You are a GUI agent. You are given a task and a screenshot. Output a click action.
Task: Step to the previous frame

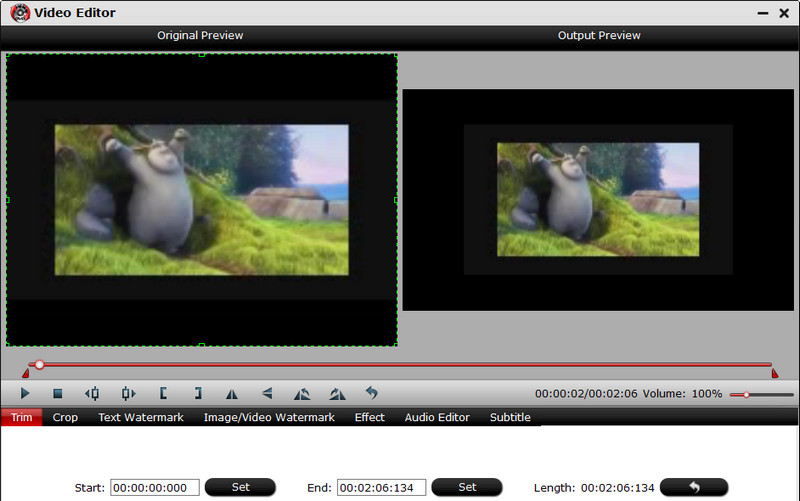tap(92, 394)
